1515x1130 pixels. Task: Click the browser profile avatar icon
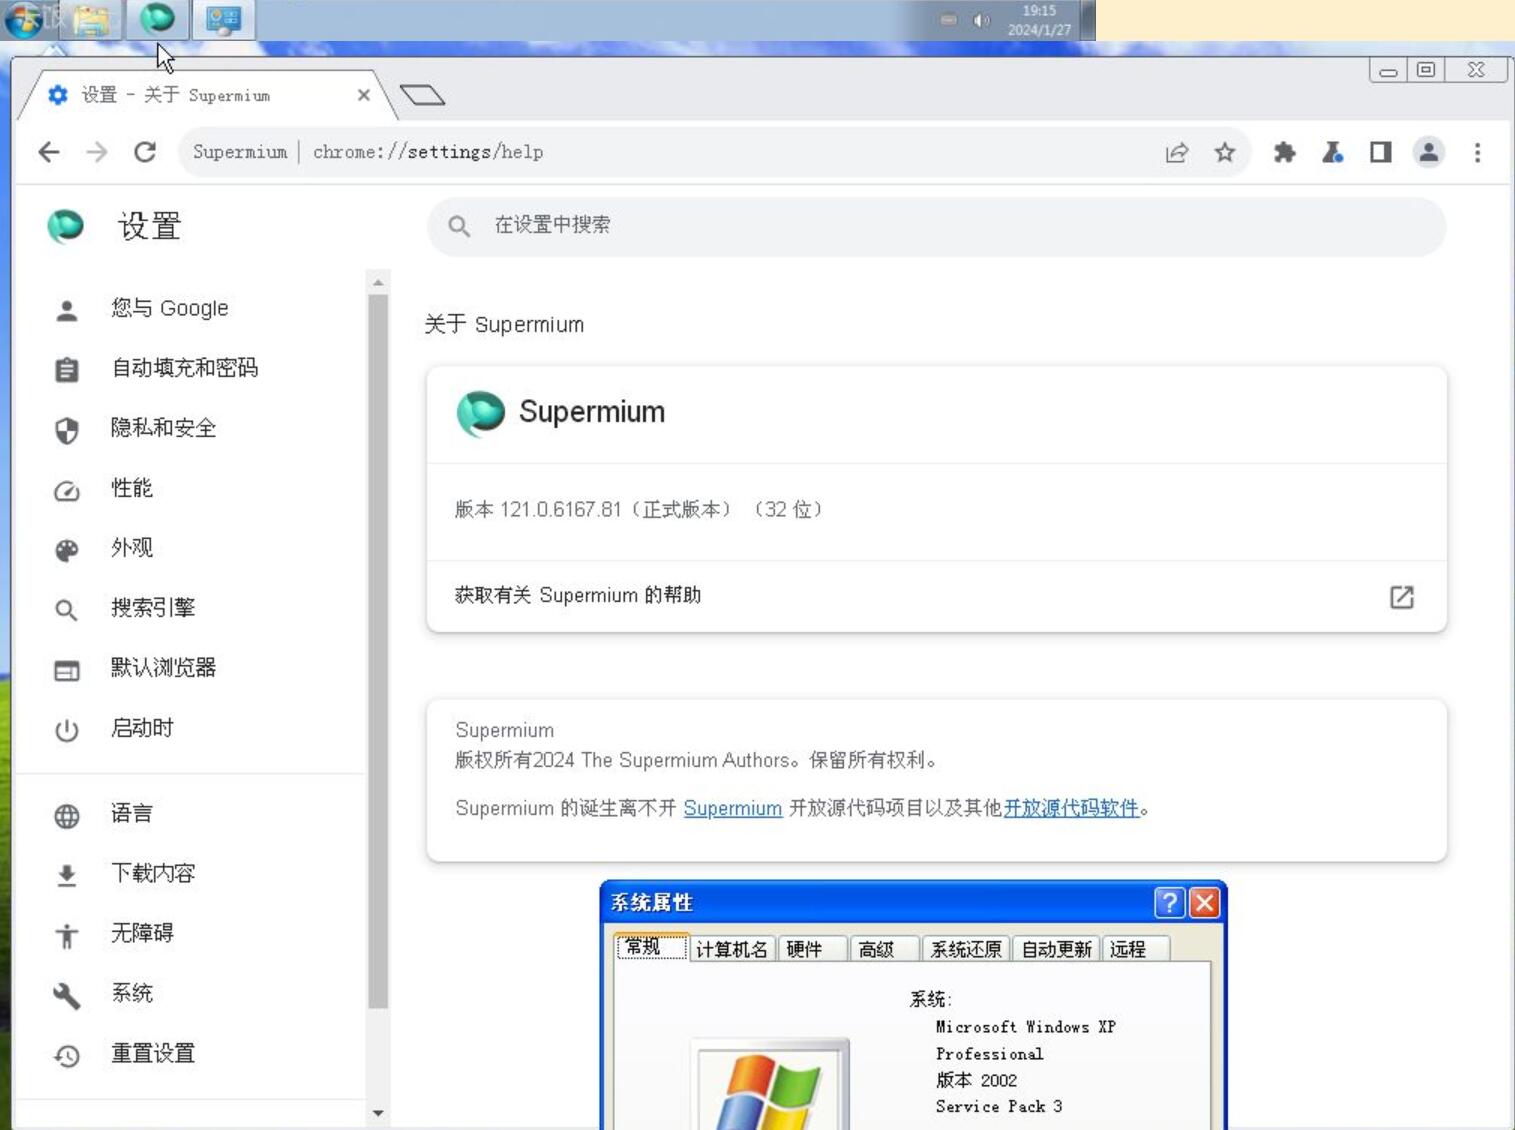click(1428, 152)
